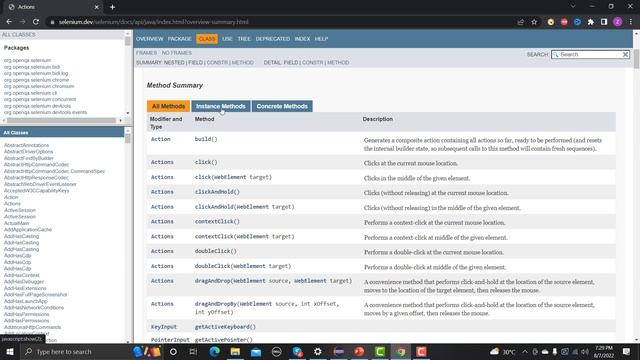The width and height of the screenshot is (640, 360).
Task: Open the DEPRECATED navigation item
Action: (x=273, y=39)
